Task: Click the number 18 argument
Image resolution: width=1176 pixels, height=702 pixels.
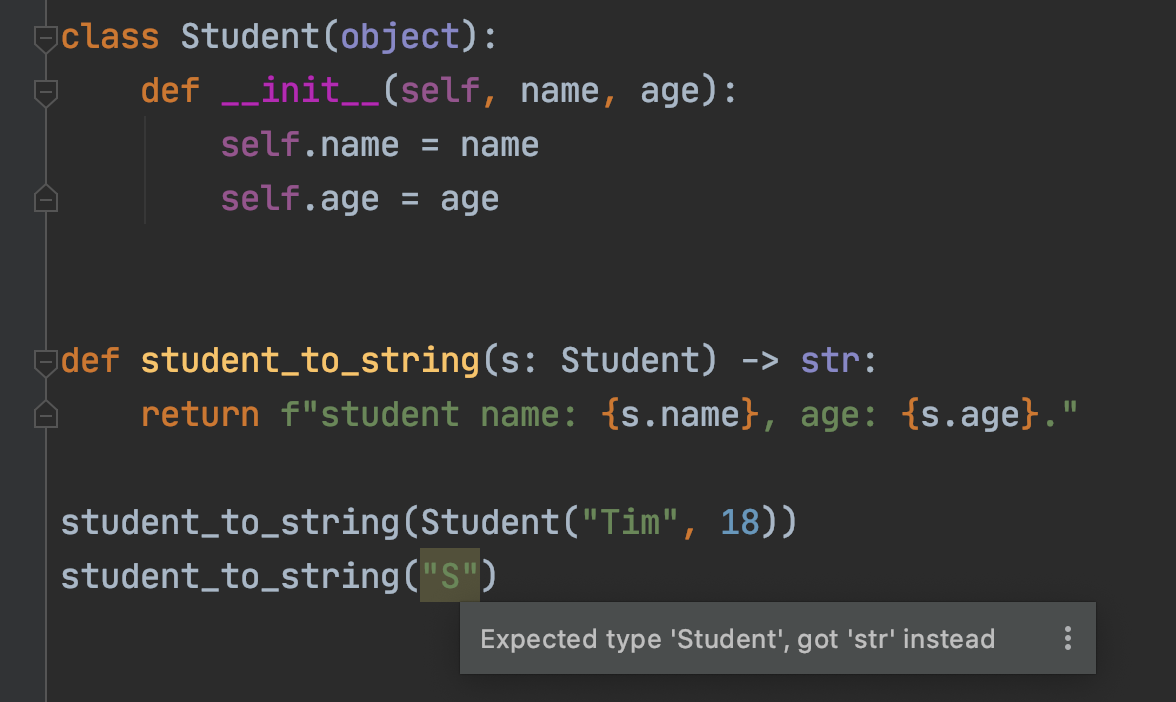Action: point(741,522)
